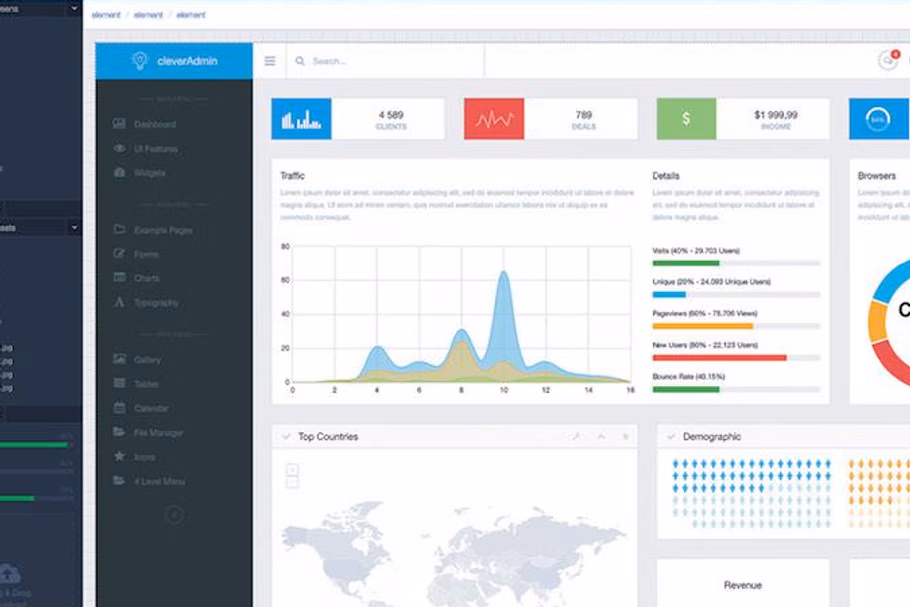Toggle the chevron beside Demographic title
This screenshot has height=607, width=910.
pos(671,437)
